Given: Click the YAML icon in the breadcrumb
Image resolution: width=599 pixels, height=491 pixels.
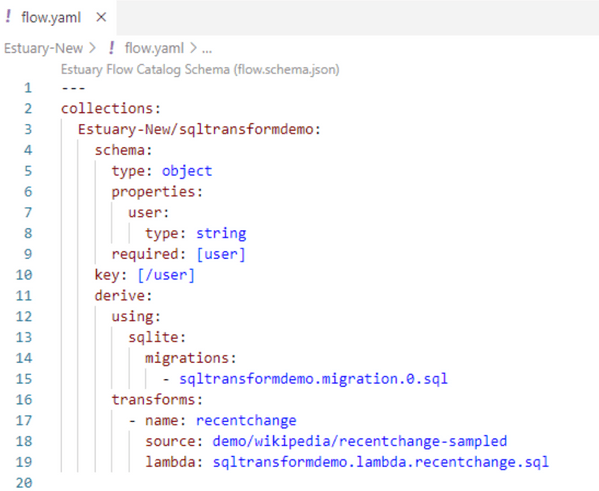Looking at the screenshot, I should coord(111,48).
